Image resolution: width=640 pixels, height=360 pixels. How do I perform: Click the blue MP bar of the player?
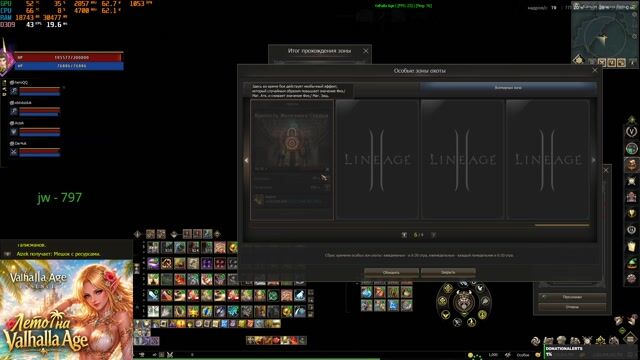pyautogui.click(x=69, y=66)
